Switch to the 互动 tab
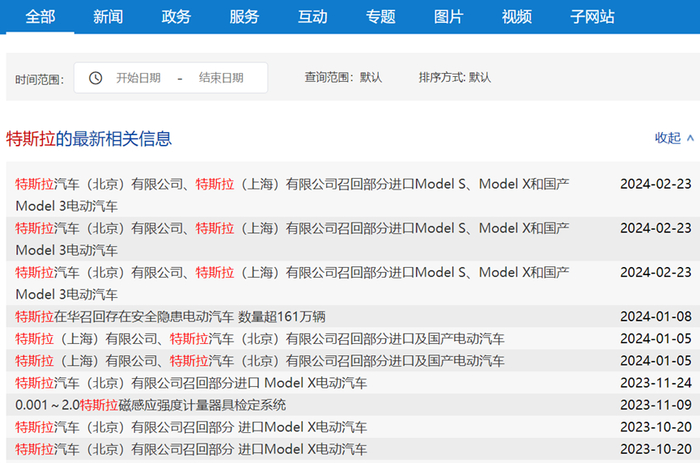The image size is (700, 463). pos(312,17)
